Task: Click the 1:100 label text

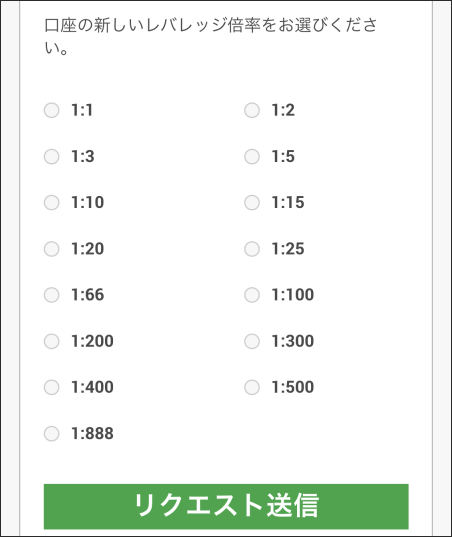Action: 292,295
